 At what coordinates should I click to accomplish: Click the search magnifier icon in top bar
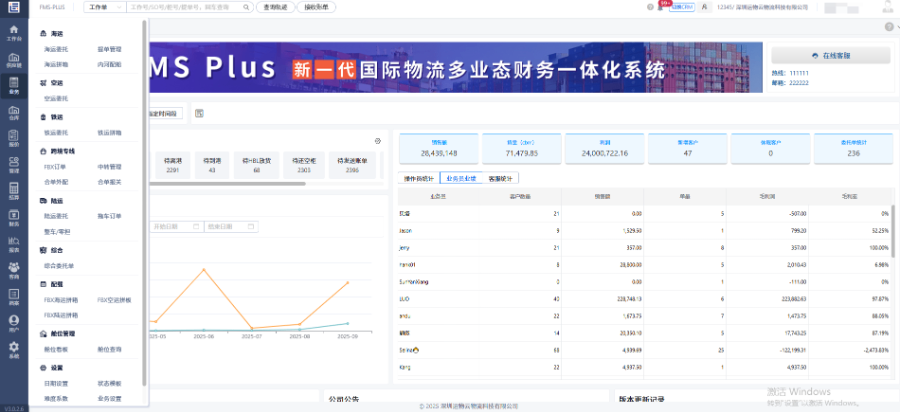247,7
